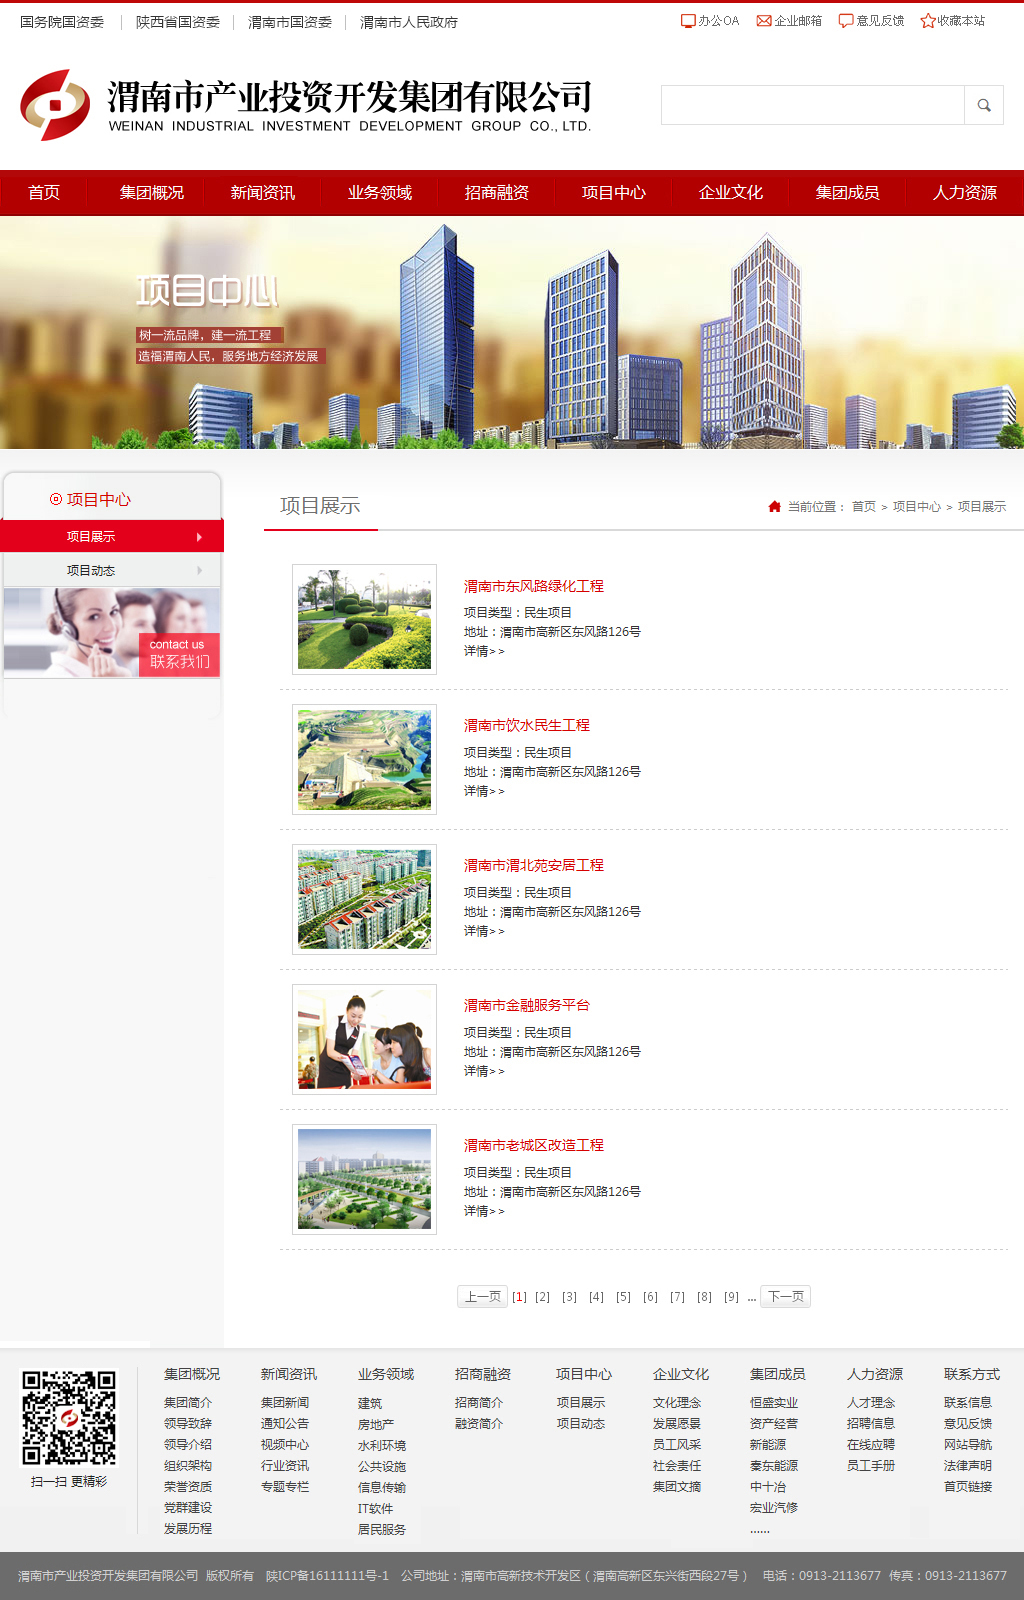Click footer link 融资简介
This screenshot has height=1600, width=1024.
coord(479,1424)
